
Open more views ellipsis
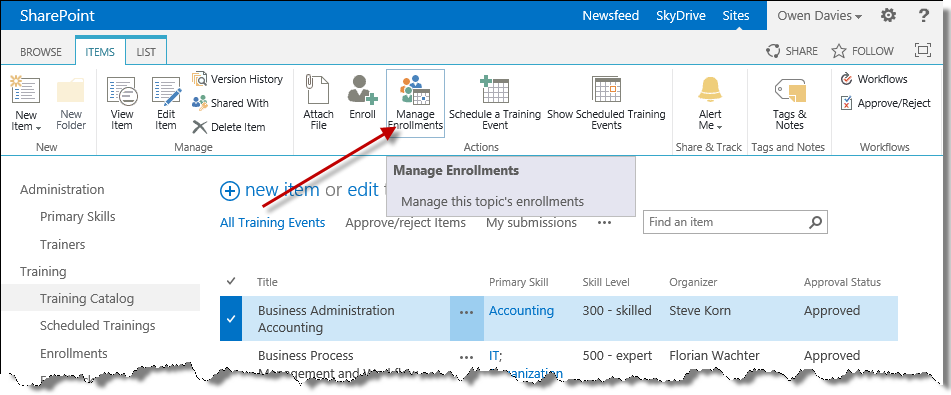[x=604, y=223]
